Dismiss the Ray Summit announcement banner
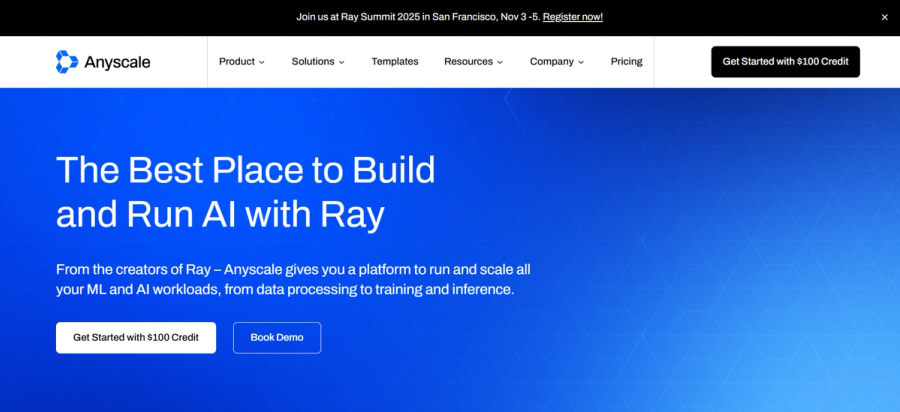 click(x=885, y=17)
